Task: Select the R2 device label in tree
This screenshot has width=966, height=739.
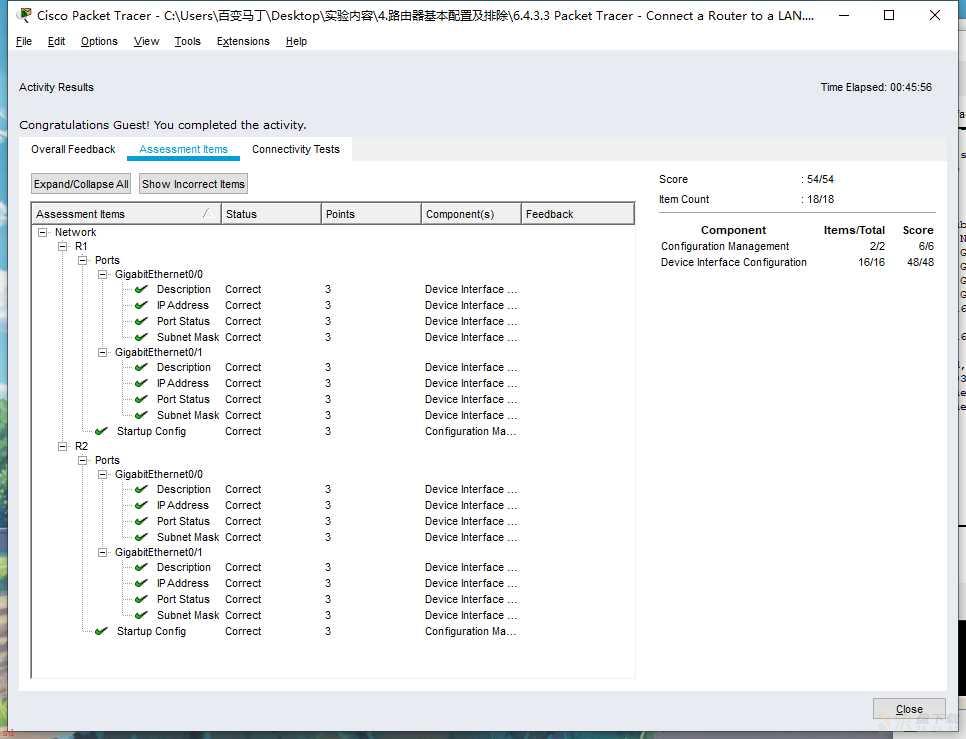Action: point(81,446)
